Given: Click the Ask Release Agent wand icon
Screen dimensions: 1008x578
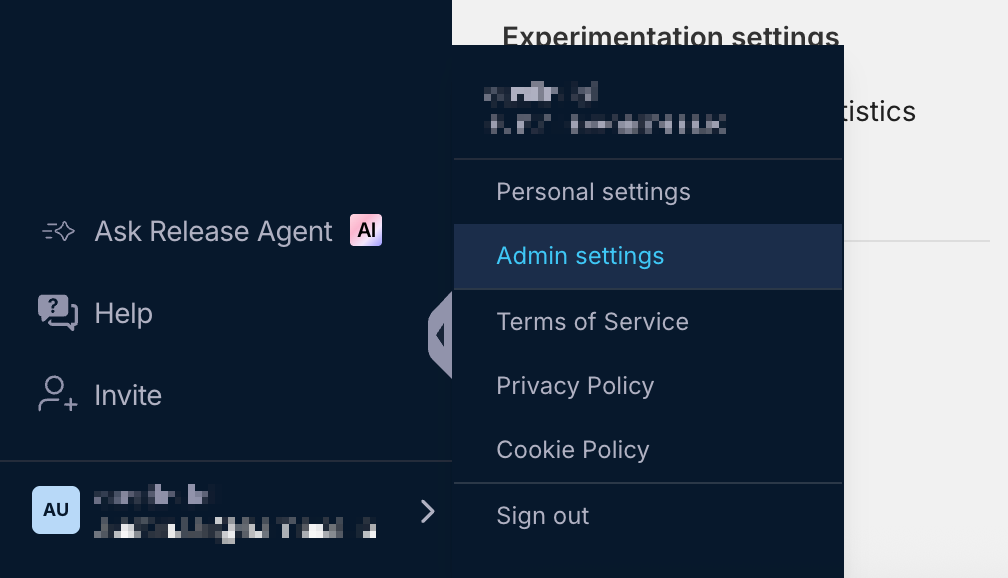Looking at the screenshot, I should tap(57, 231).
